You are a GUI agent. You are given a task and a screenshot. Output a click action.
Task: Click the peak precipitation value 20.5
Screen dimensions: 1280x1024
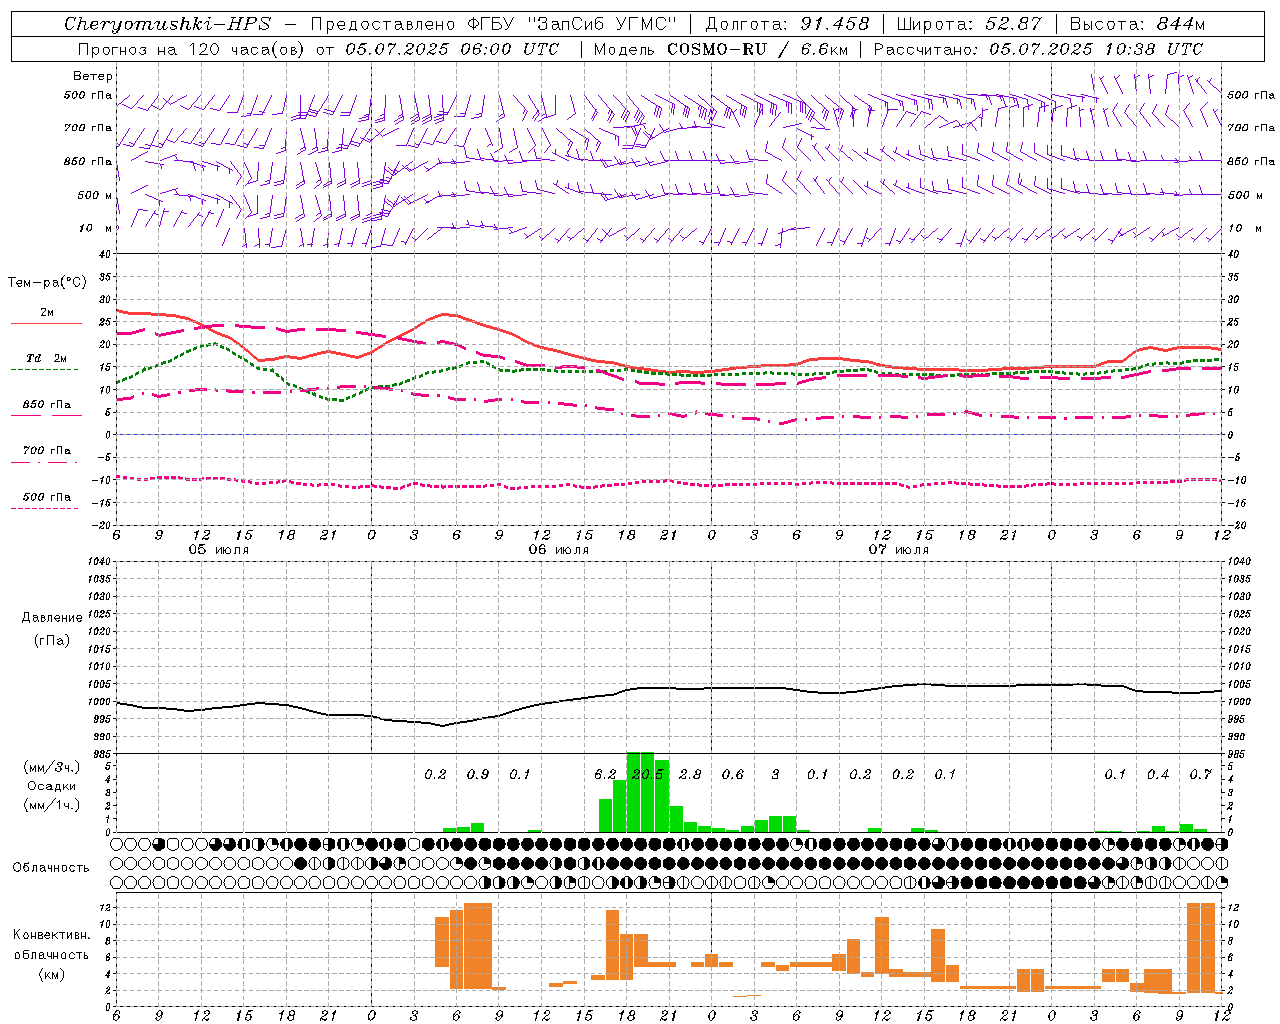[647, 775]
